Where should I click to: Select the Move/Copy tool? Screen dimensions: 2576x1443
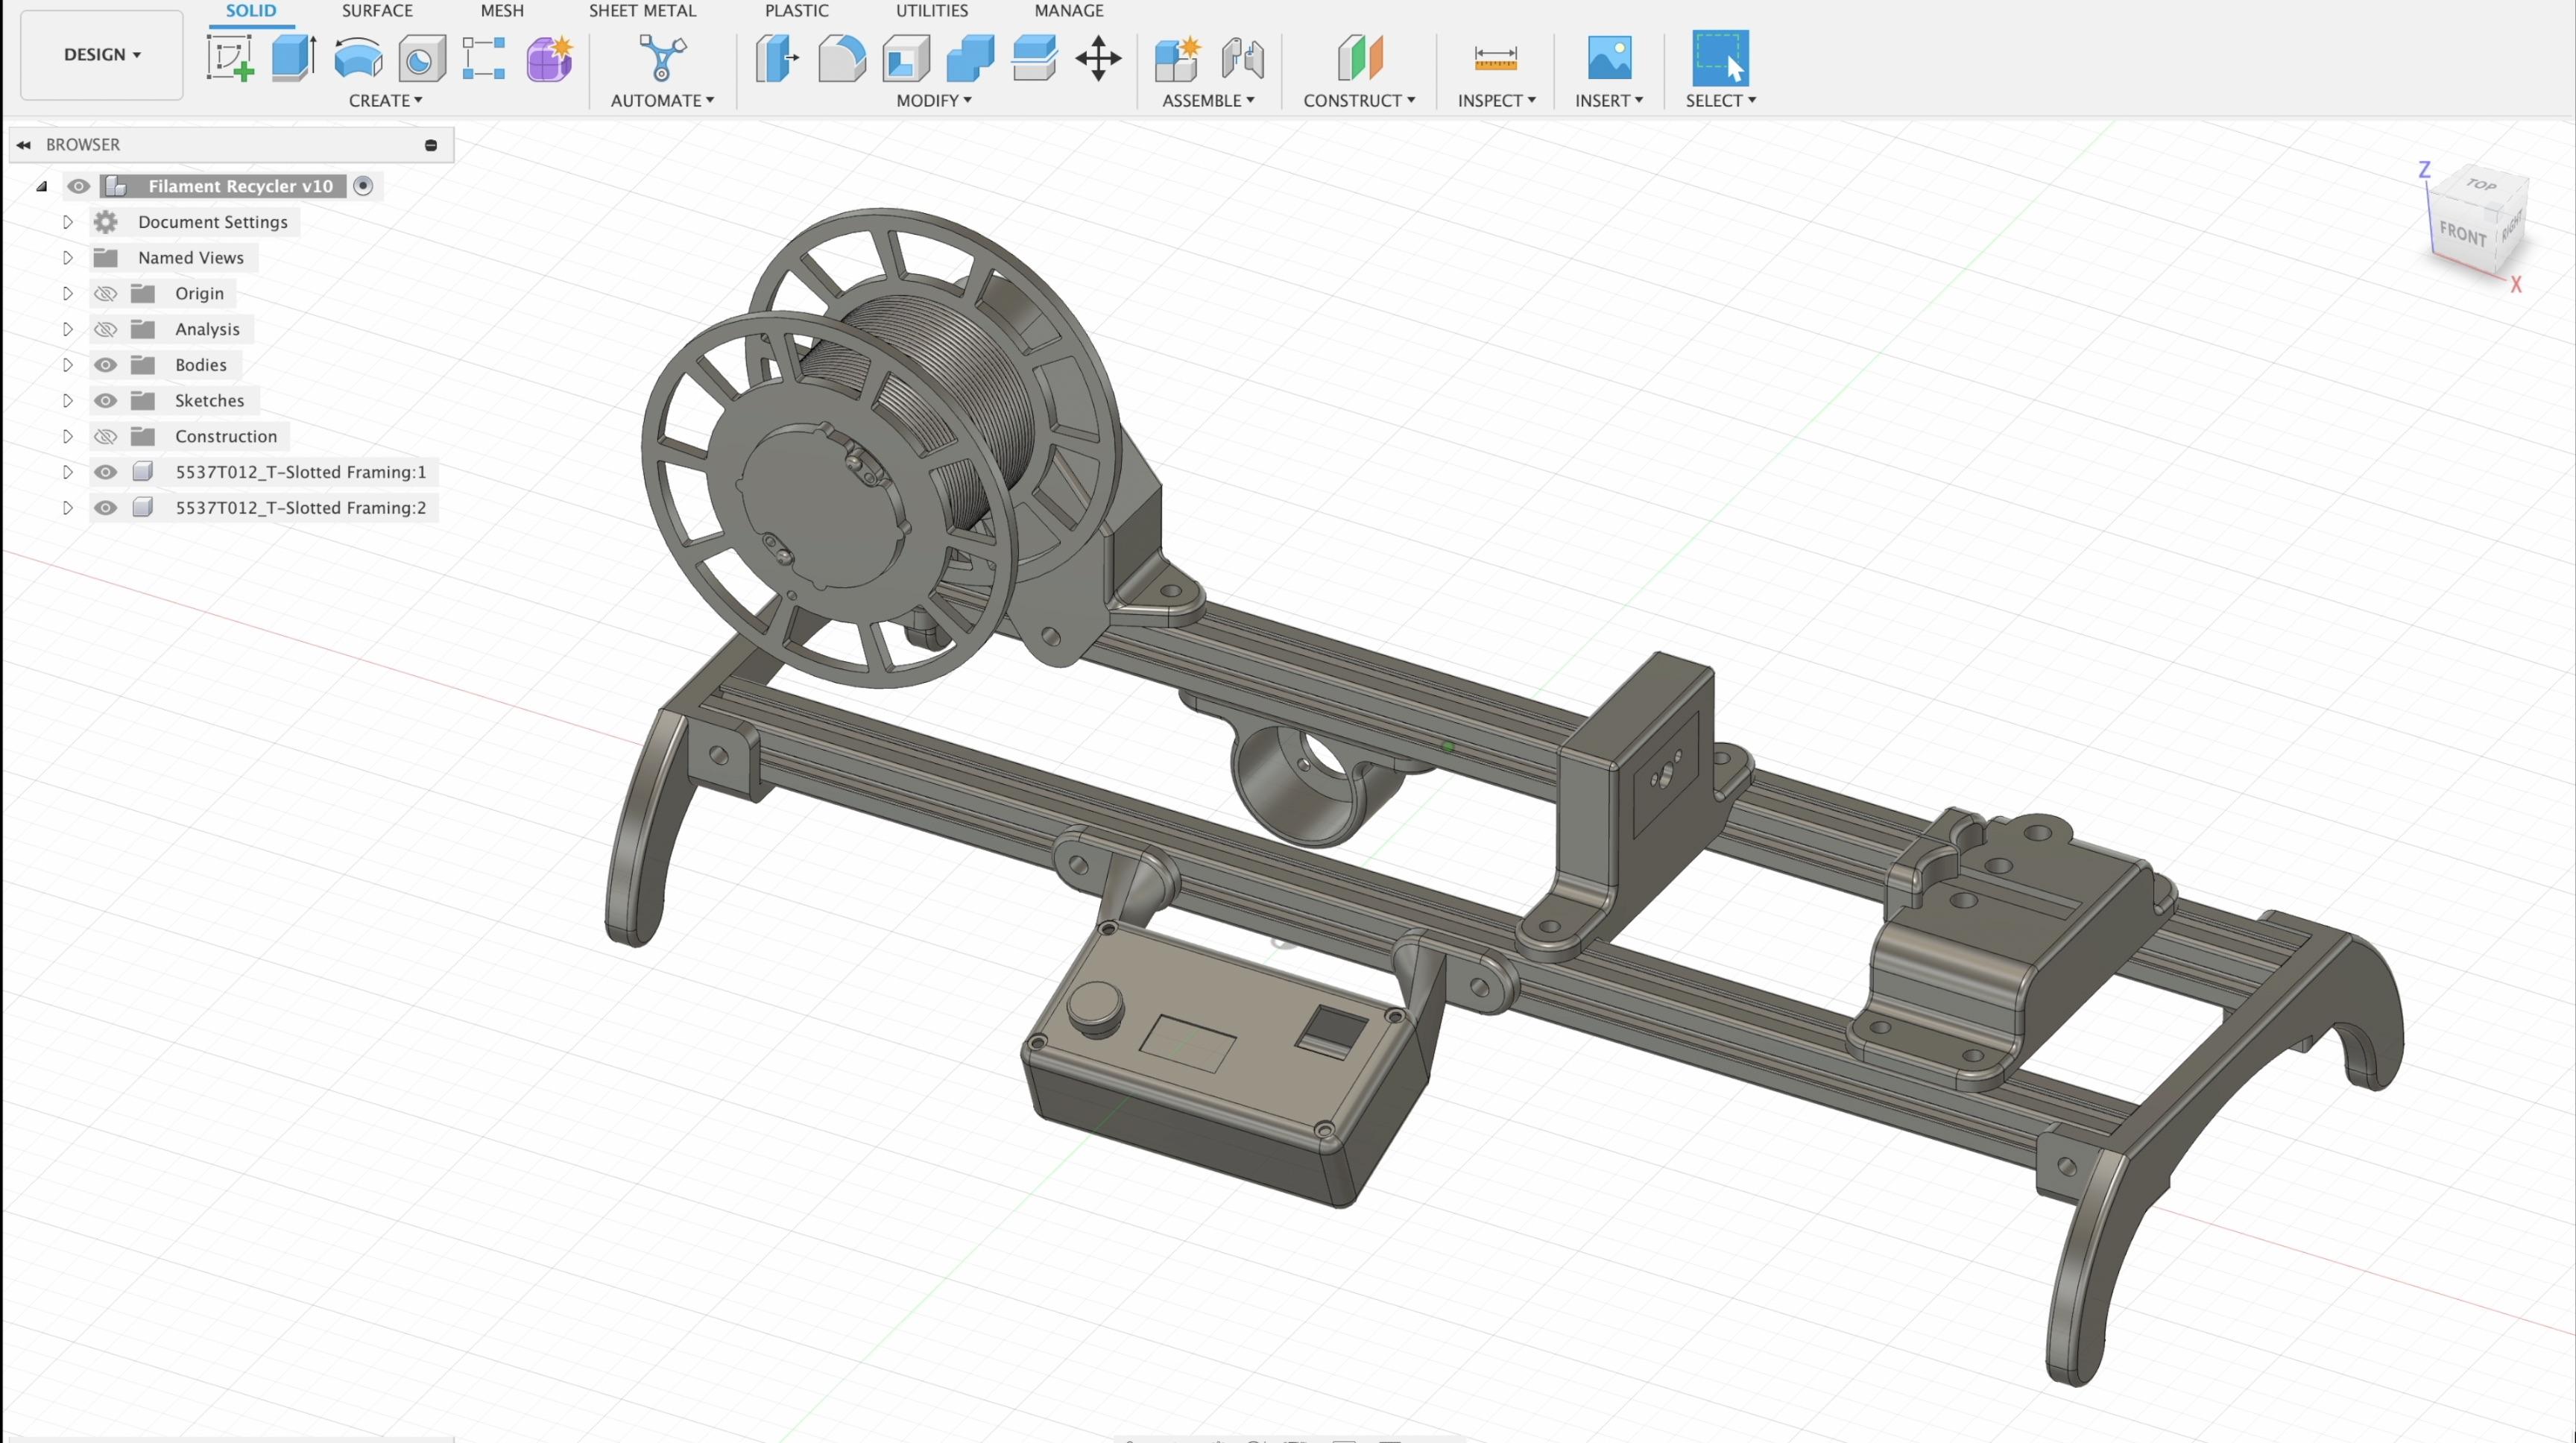pyautogui.click(x=1097, y=58)
